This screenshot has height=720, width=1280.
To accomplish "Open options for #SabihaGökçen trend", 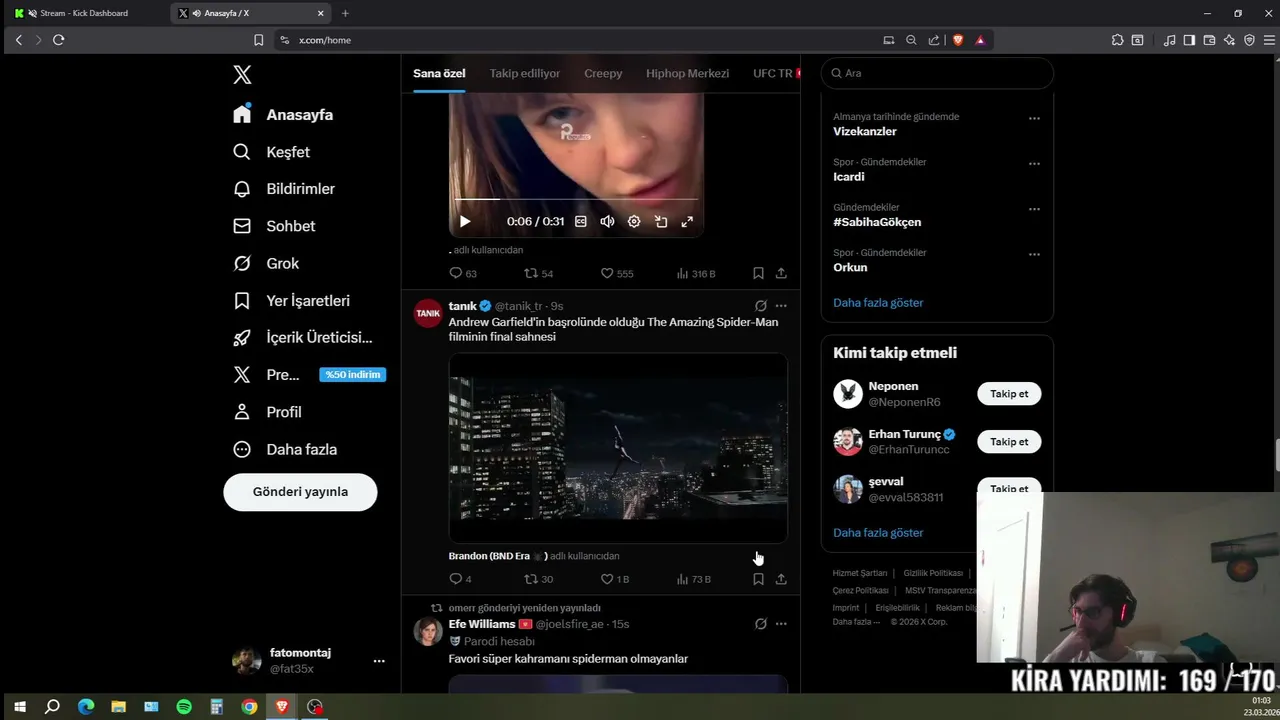I will 1034,209.
